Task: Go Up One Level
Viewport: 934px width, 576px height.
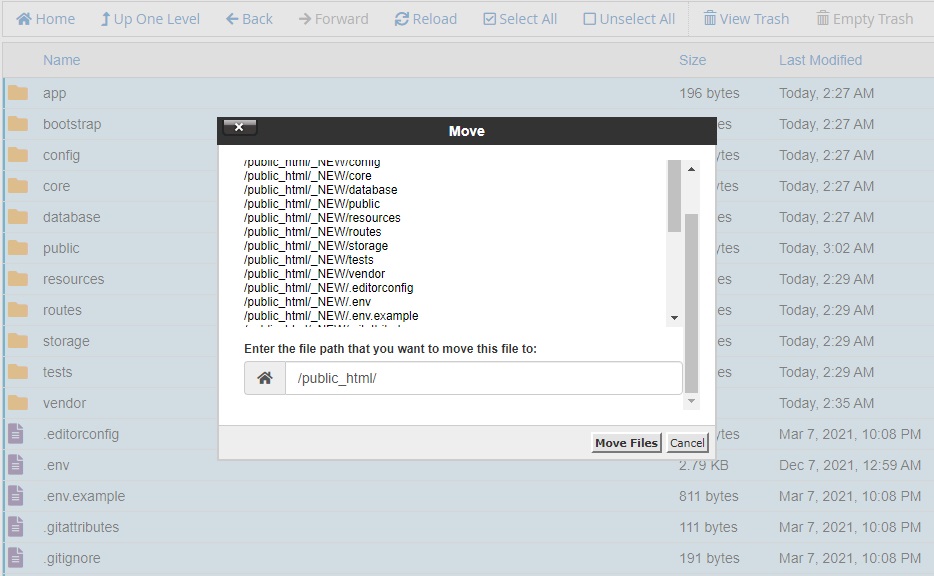Action: pos(150,19)
